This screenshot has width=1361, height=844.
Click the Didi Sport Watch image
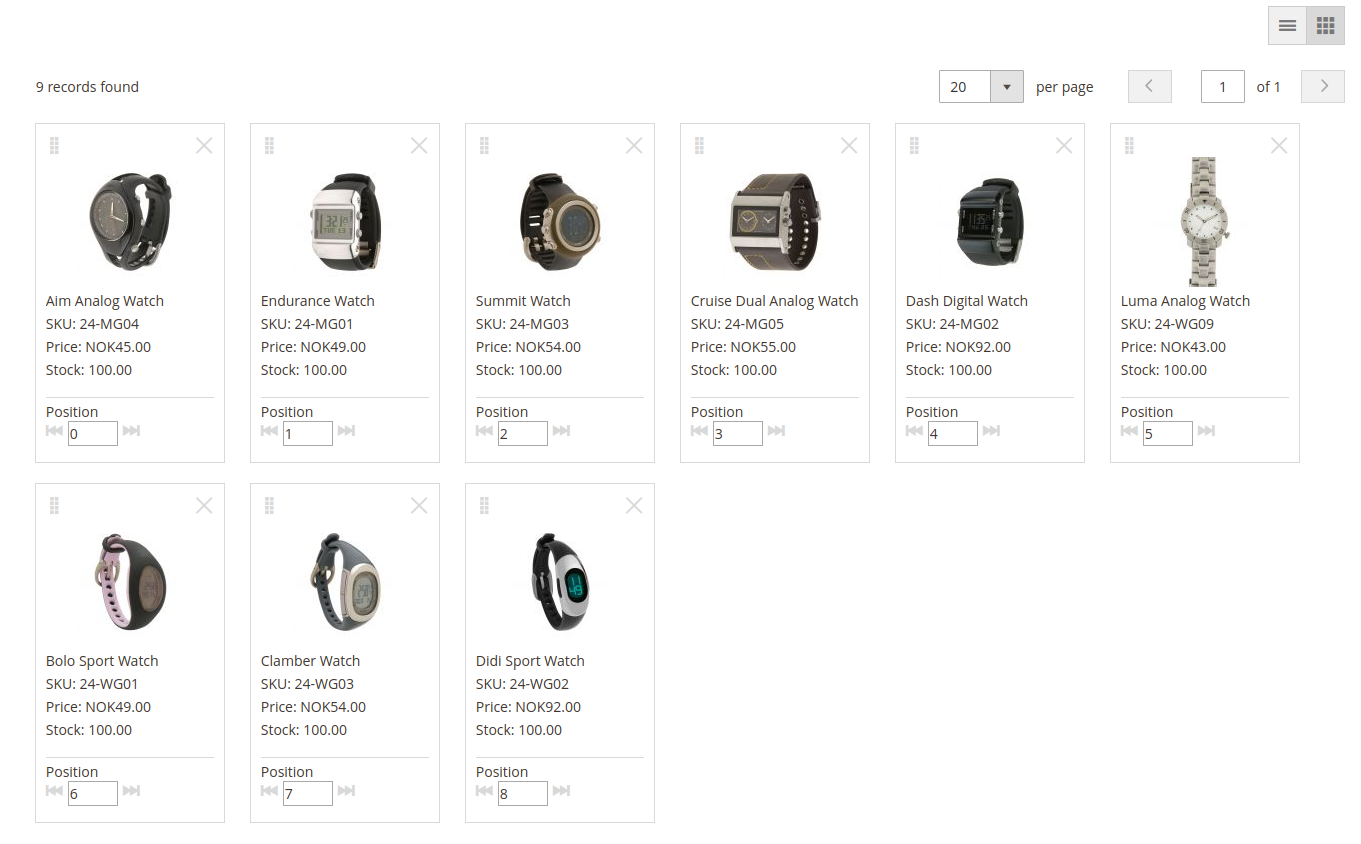coord(560,582)
